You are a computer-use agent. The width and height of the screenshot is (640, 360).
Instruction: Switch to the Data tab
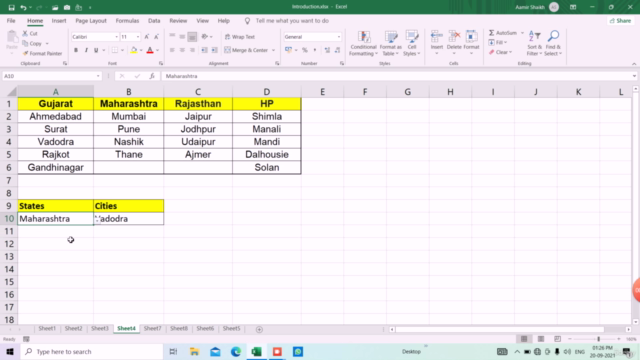point(154,21)
